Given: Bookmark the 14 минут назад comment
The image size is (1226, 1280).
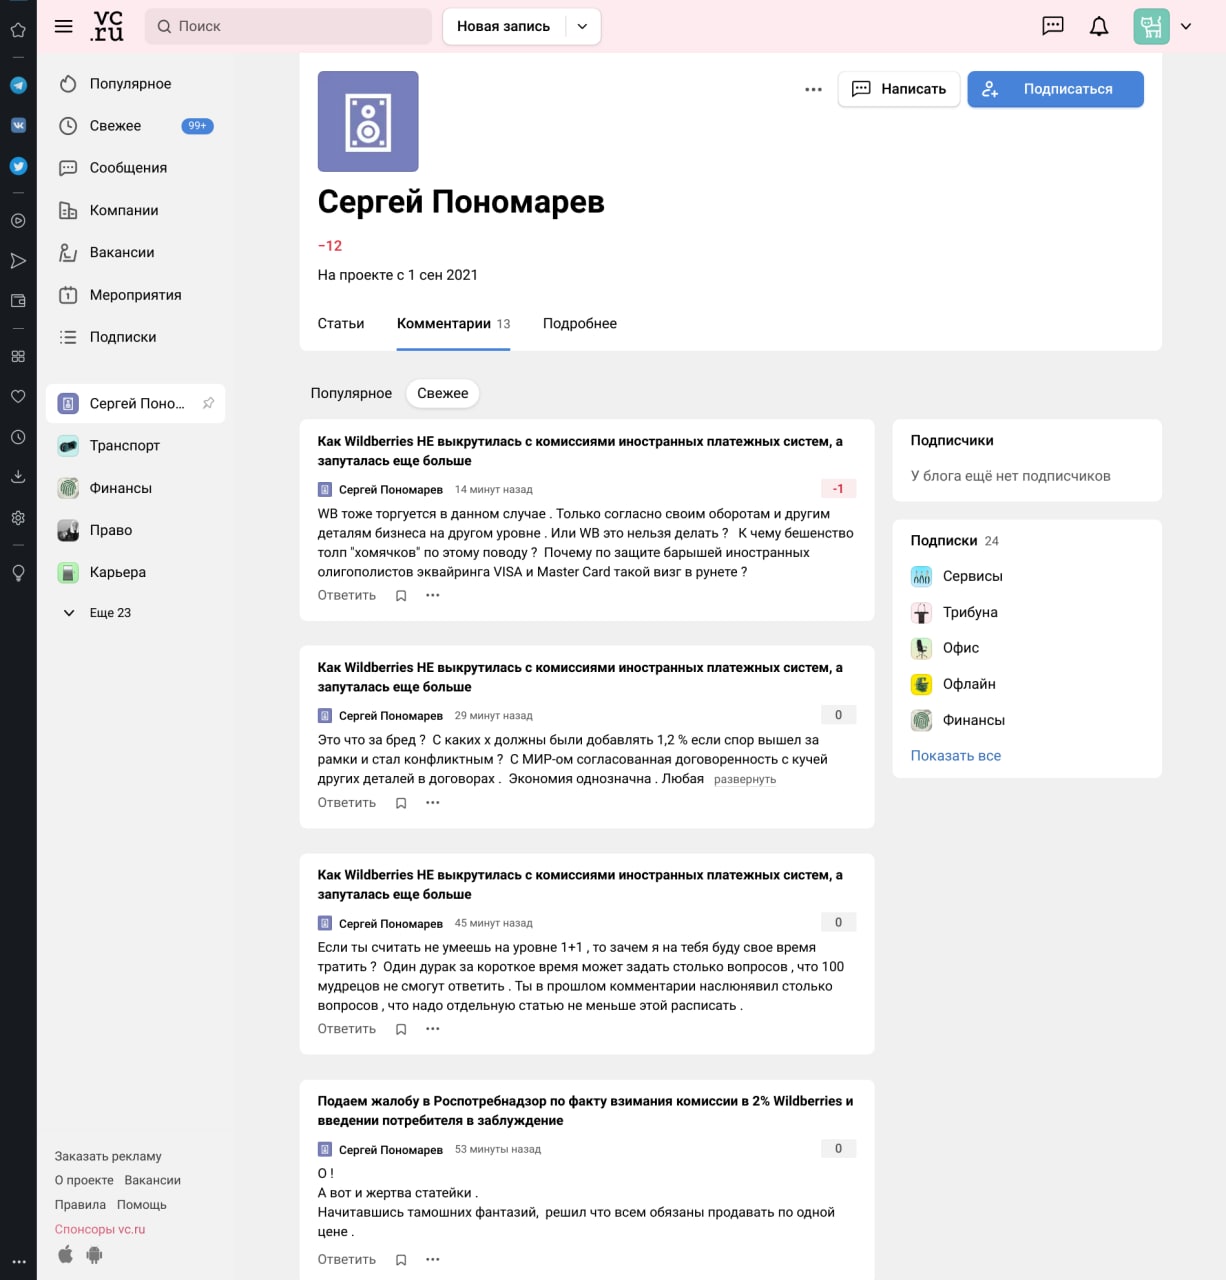Looking at the screenshot, I should 401,596.
